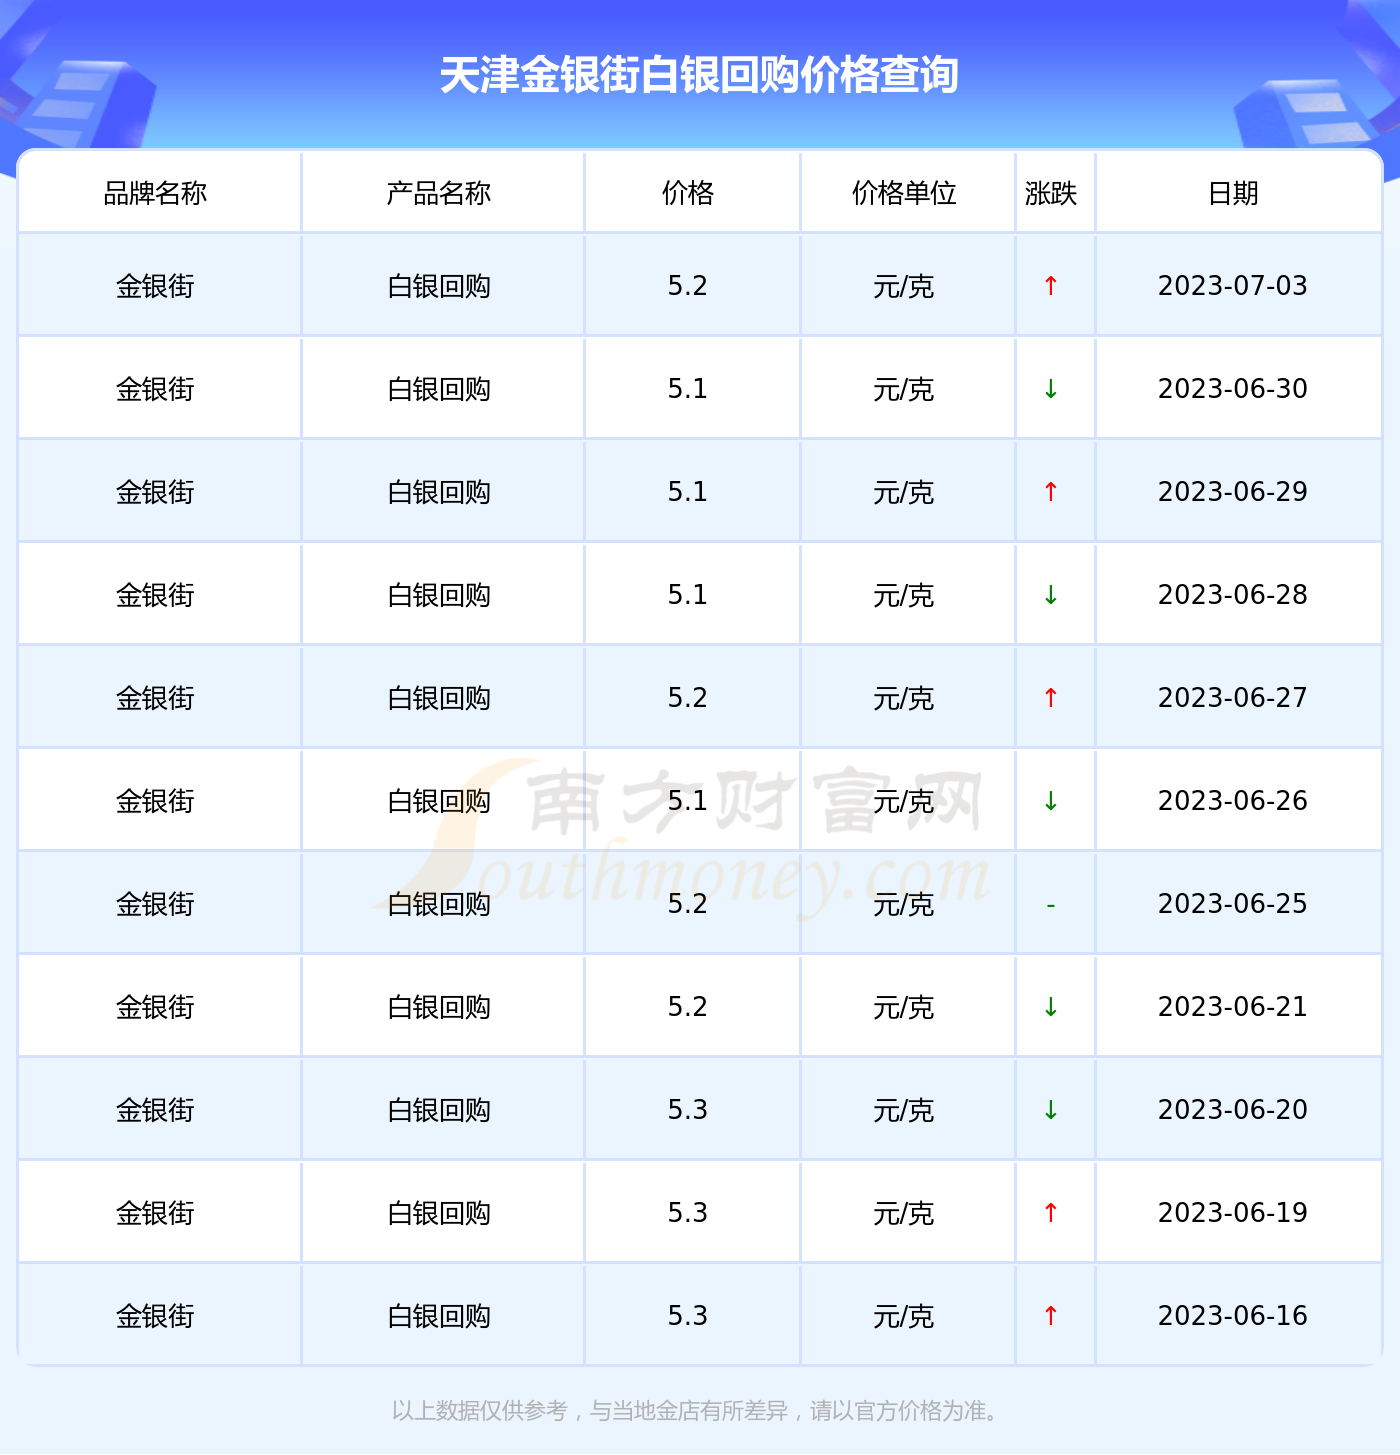The width and height of the screenshot is (1400, 1455).
Task: Click price 5.1 in the 2023-06-26 row
Action: (x=688, y=801)
